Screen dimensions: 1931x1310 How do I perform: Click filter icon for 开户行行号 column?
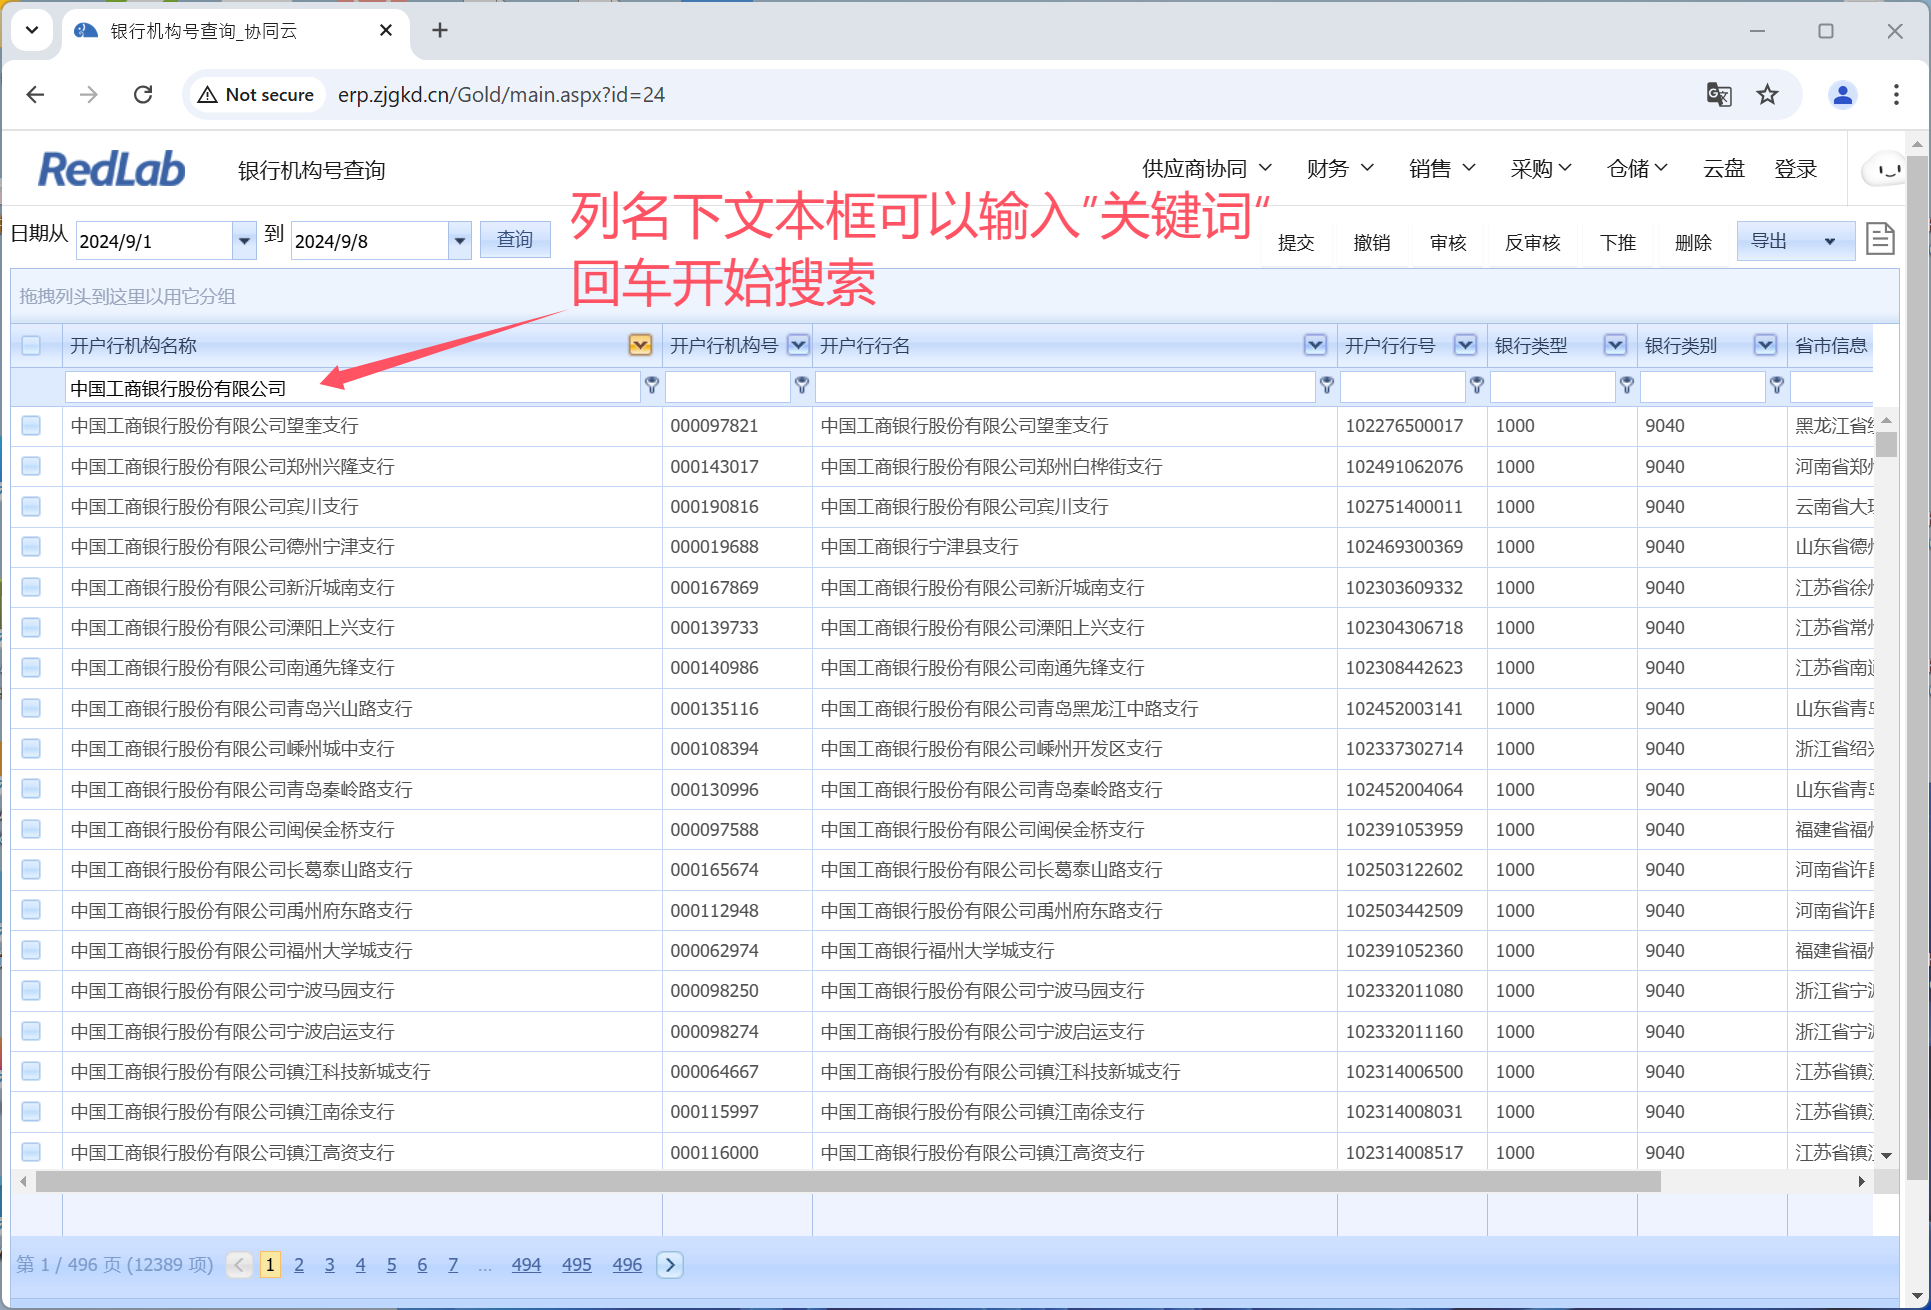point(1477,385)
